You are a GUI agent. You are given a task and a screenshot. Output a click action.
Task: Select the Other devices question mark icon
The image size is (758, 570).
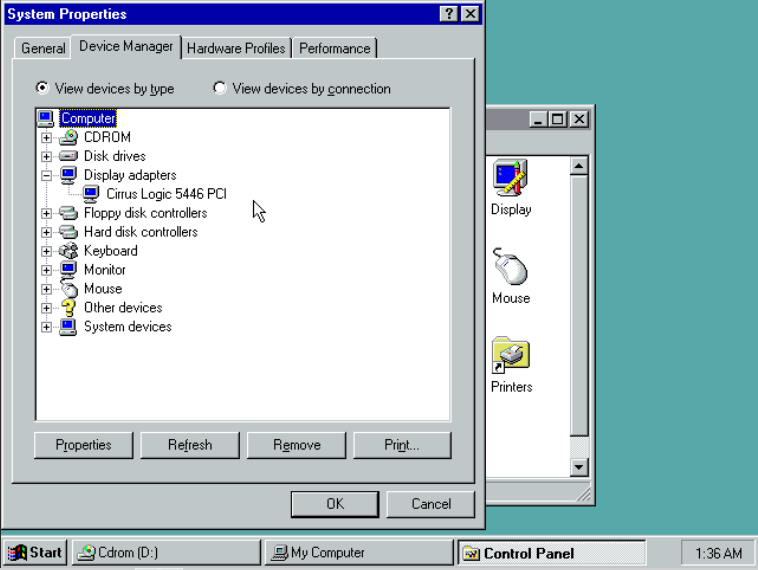pyautogui.click(x=68, y=308)
